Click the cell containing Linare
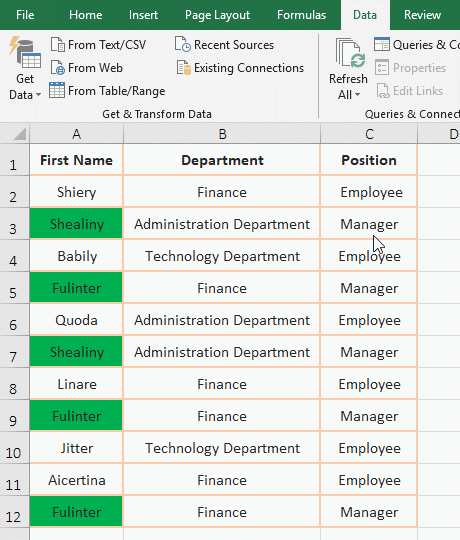 [76, 384]
